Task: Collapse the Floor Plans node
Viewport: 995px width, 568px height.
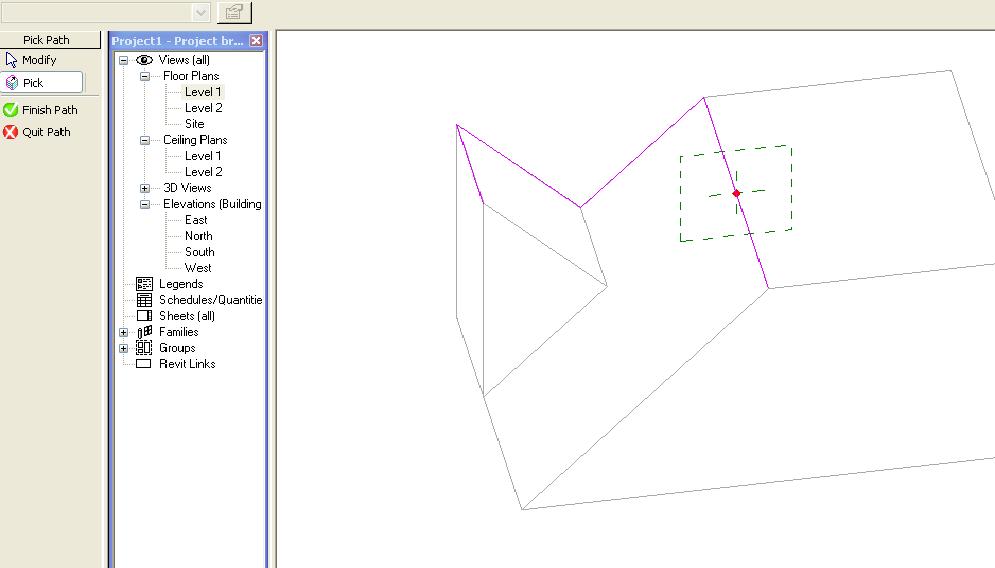Action: coord(145,76)
